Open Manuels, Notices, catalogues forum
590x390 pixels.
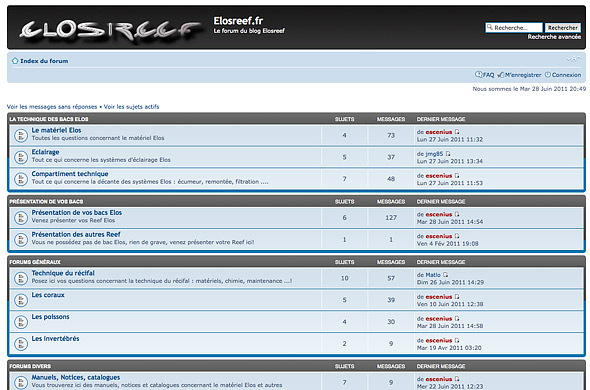click(76, 377)
